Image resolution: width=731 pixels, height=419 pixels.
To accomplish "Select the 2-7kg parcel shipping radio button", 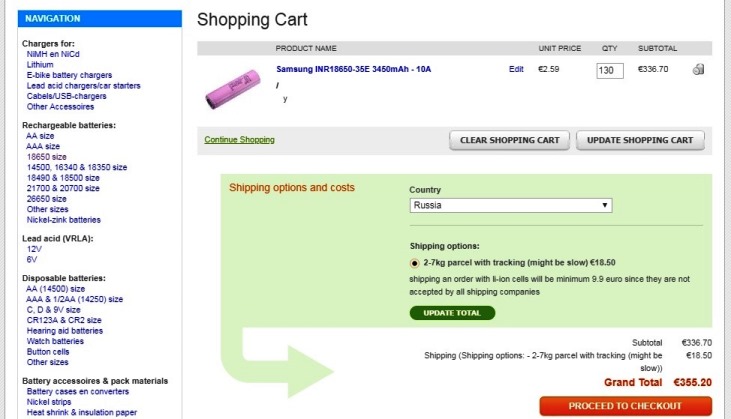I will point(415,262).
